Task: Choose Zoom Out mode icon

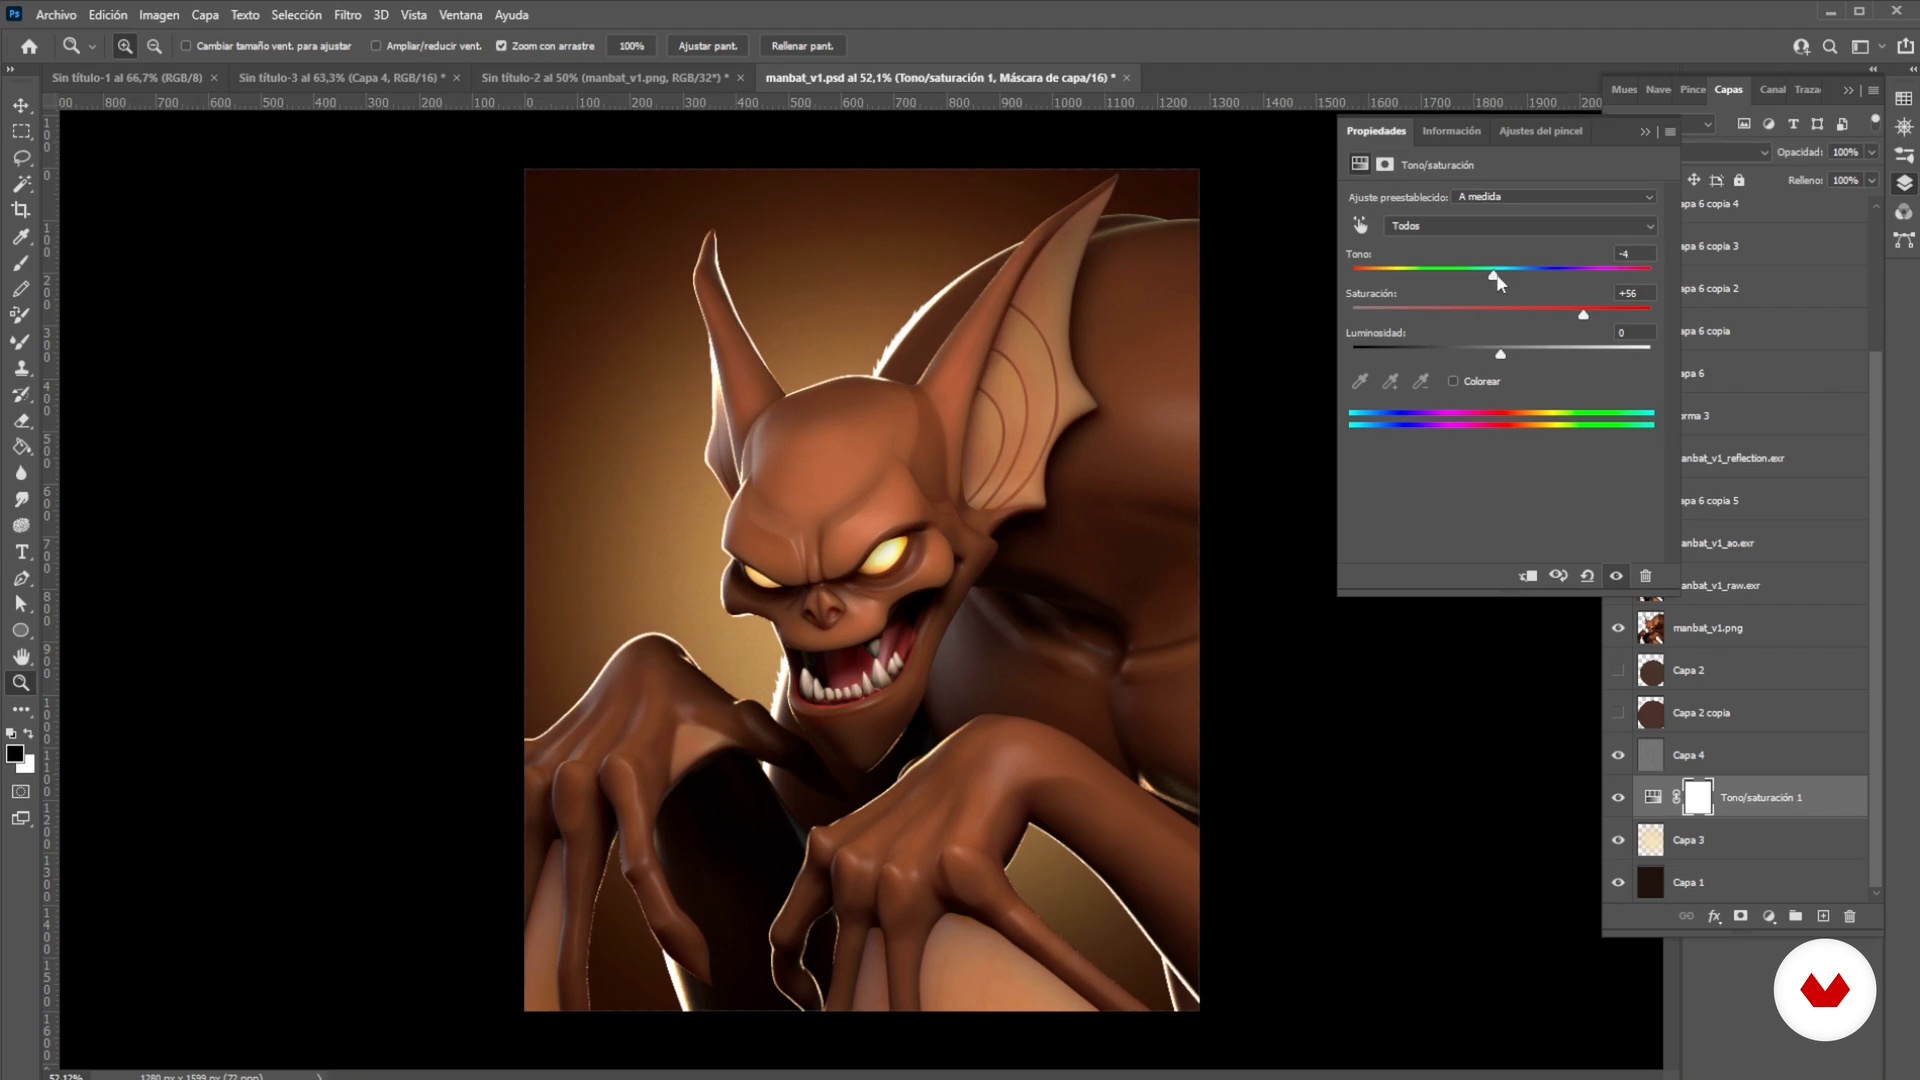Action: [x=154, y=46]
